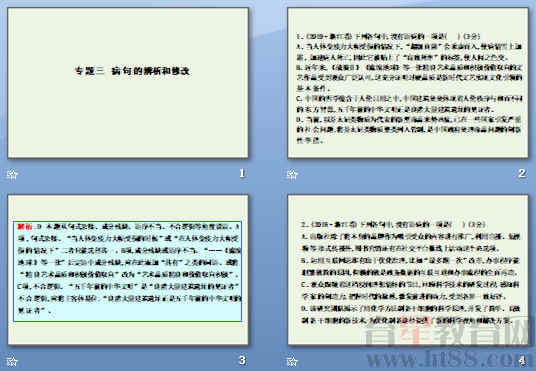This screenshot has width=536, height=371.
Task: Select the slide 4 thumbnail with question 2
Action: (408, 270)
